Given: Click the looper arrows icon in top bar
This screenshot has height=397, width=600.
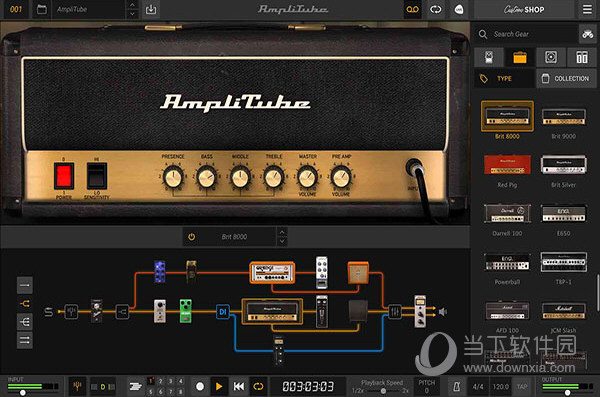Looking at the screenshot, I should point(435,9).
